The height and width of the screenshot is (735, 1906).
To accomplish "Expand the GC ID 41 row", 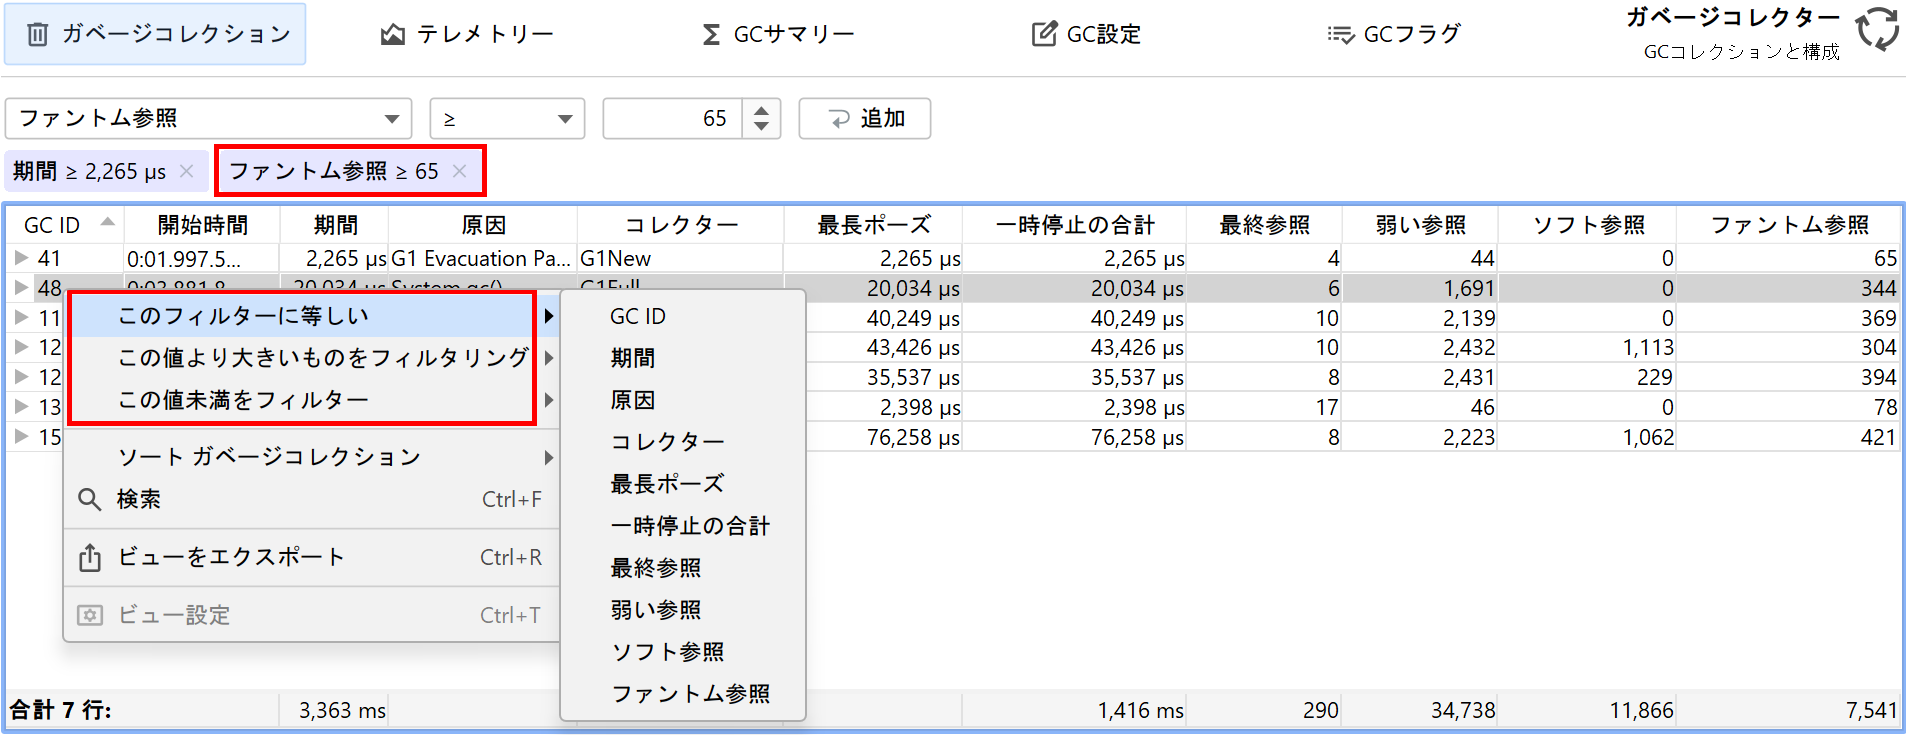I will pos(21,258).
